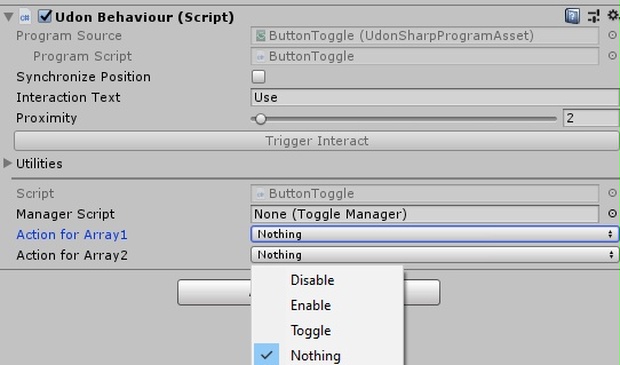
Task: Click the Trigger Interact button
Action: 317,141
